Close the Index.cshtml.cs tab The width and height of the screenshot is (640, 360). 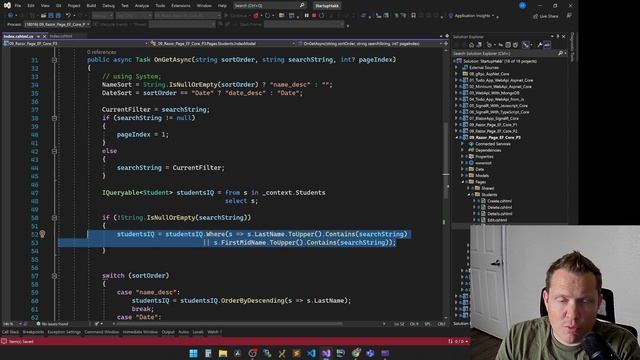point(44,36)
